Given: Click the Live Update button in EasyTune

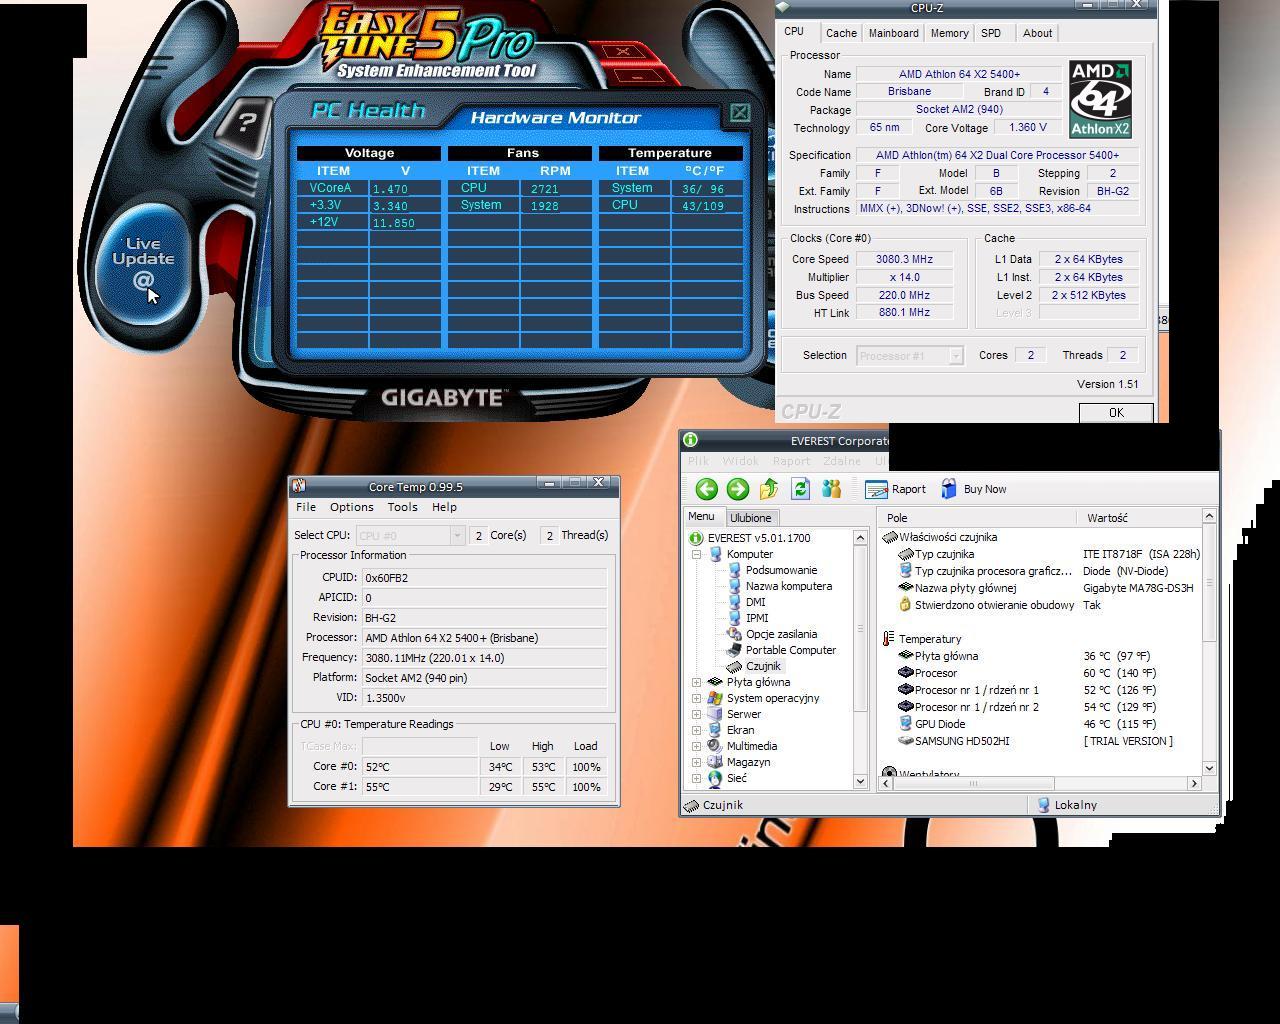Looking at the screenshot, I should point(143,262).
